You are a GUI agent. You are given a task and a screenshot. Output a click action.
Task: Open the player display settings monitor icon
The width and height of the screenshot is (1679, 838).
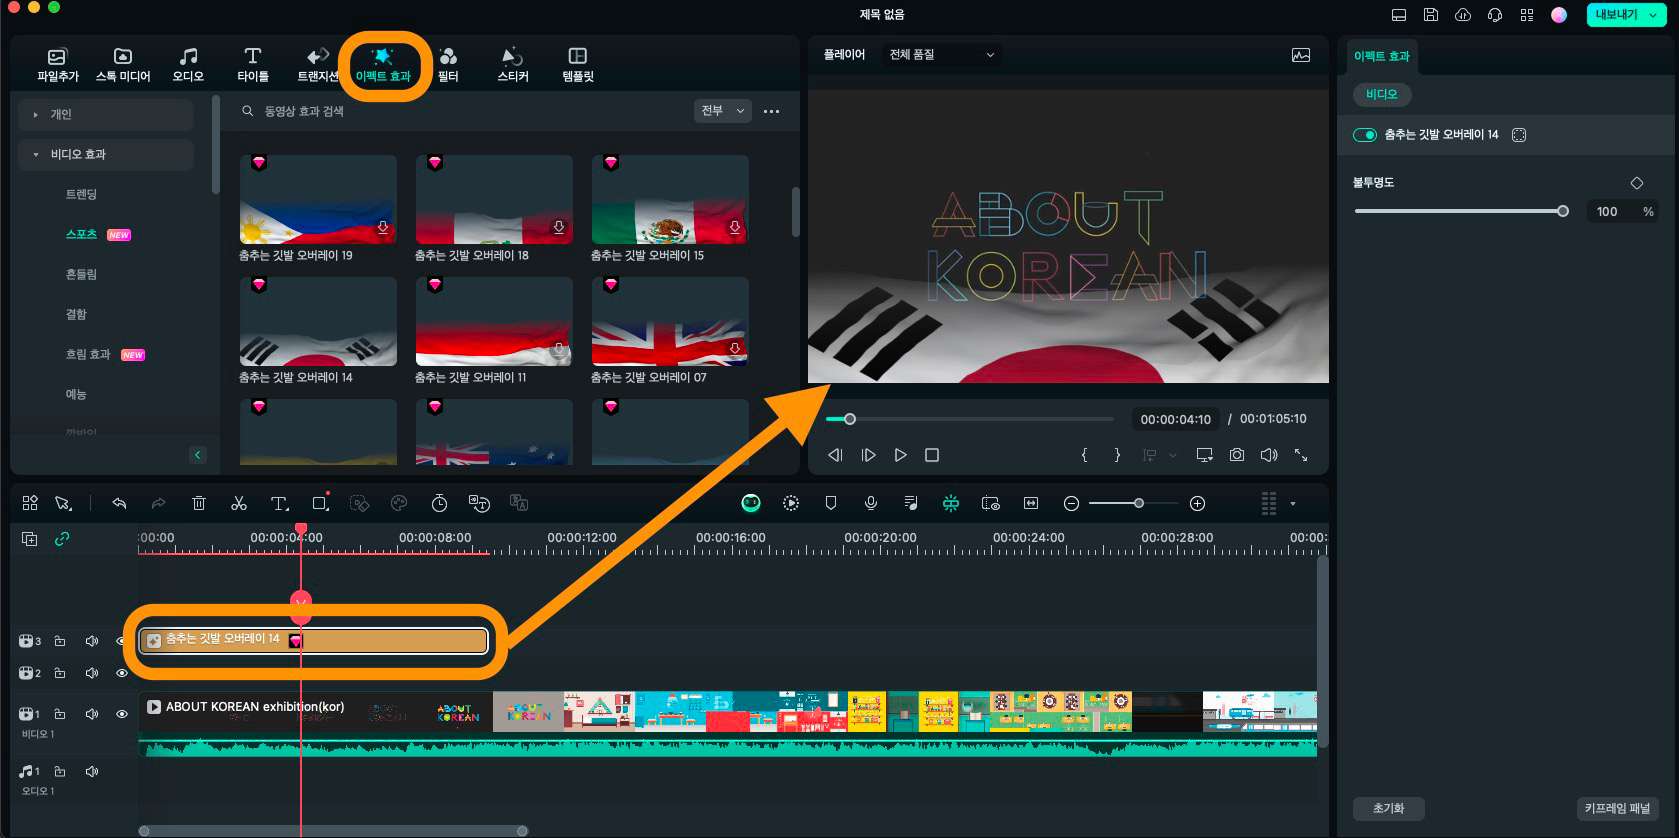coord(1205,455)
